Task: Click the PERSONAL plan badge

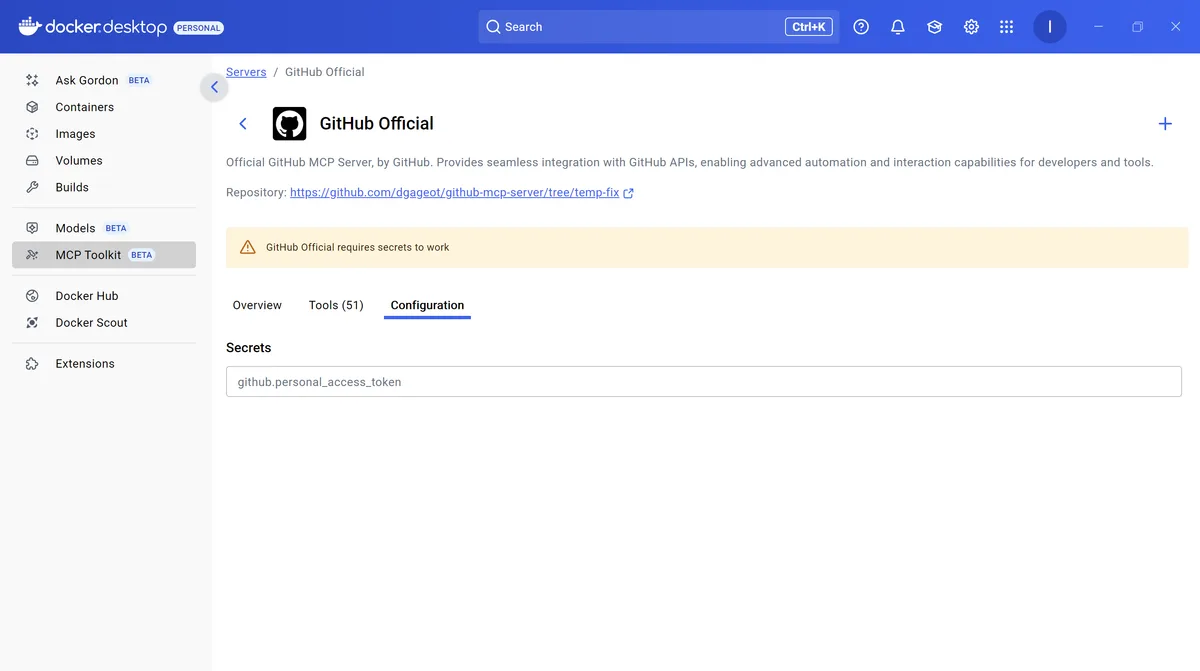Action: [198, 28]
